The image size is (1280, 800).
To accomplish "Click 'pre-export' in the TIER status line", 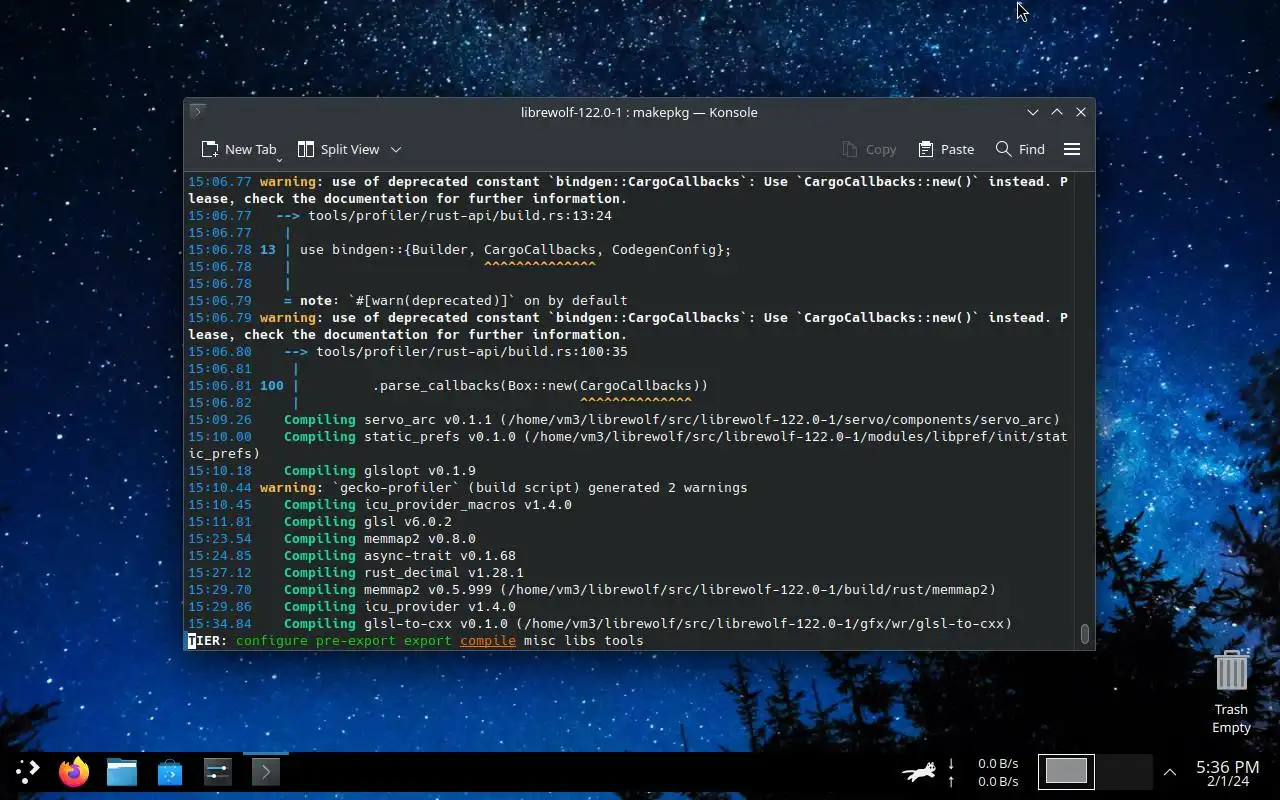I will [x=356, y=640].
